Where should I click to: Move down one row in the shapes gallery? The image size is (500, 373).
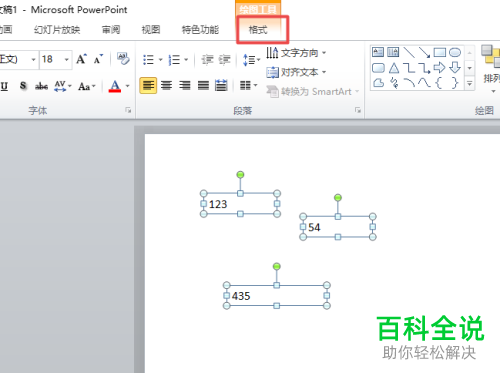[x=470, y=68]
